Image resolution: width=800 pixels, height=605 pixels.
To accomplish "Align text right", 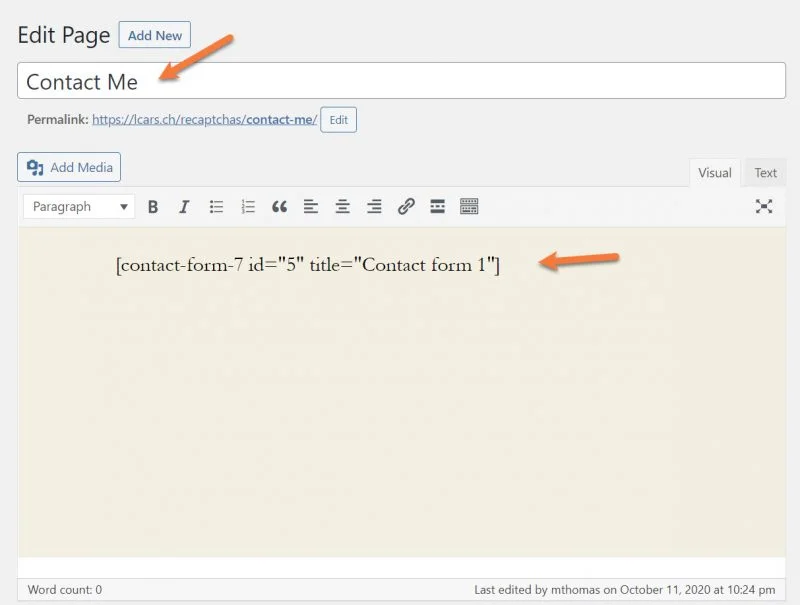I will tap(374, 207).
